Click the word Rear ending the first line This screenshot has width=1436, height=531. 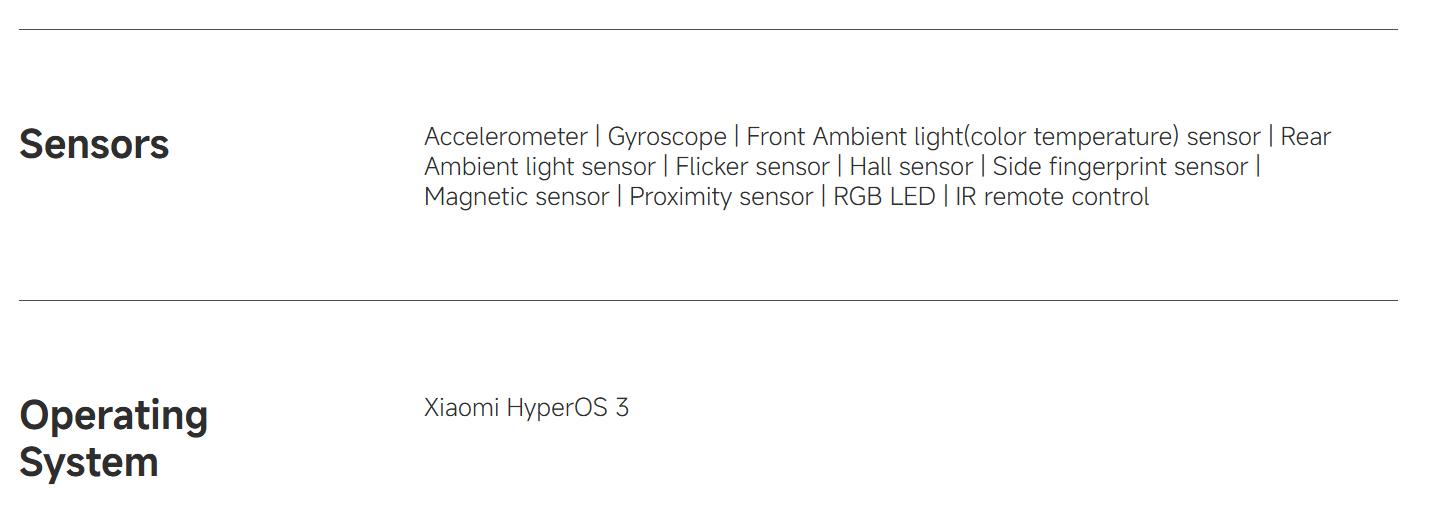pyautogui.click(x=1305, y=136)
